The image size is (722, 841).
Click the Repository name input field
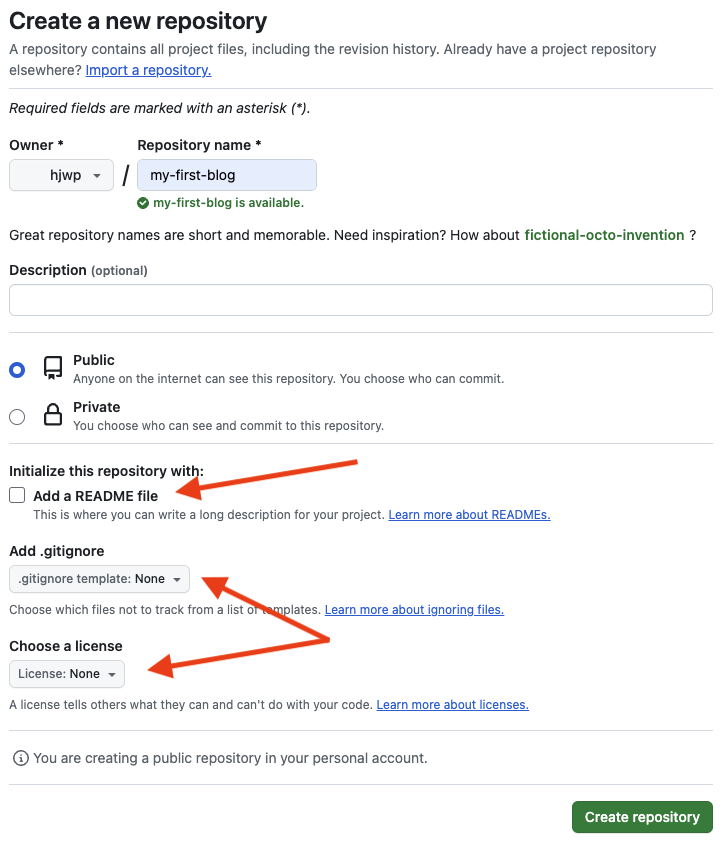point(227,175)
